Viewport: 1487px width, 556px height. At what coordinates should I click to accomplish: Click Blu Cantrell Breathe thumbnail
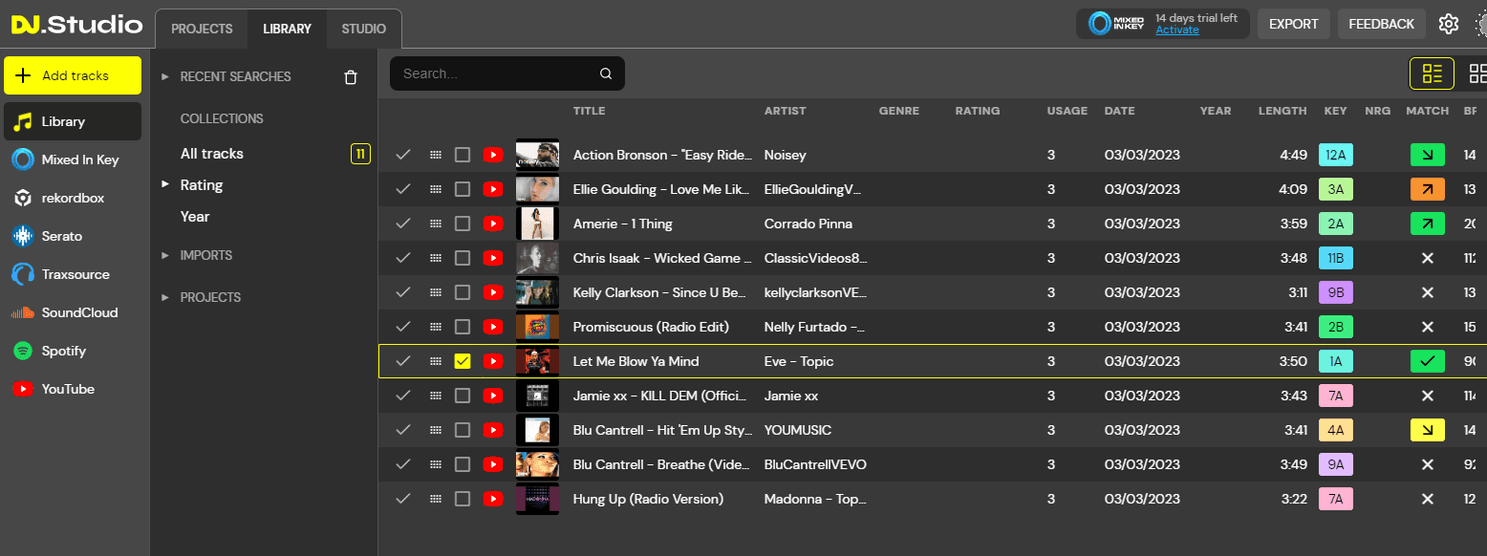pyautogui.click(x=537, y=464)
